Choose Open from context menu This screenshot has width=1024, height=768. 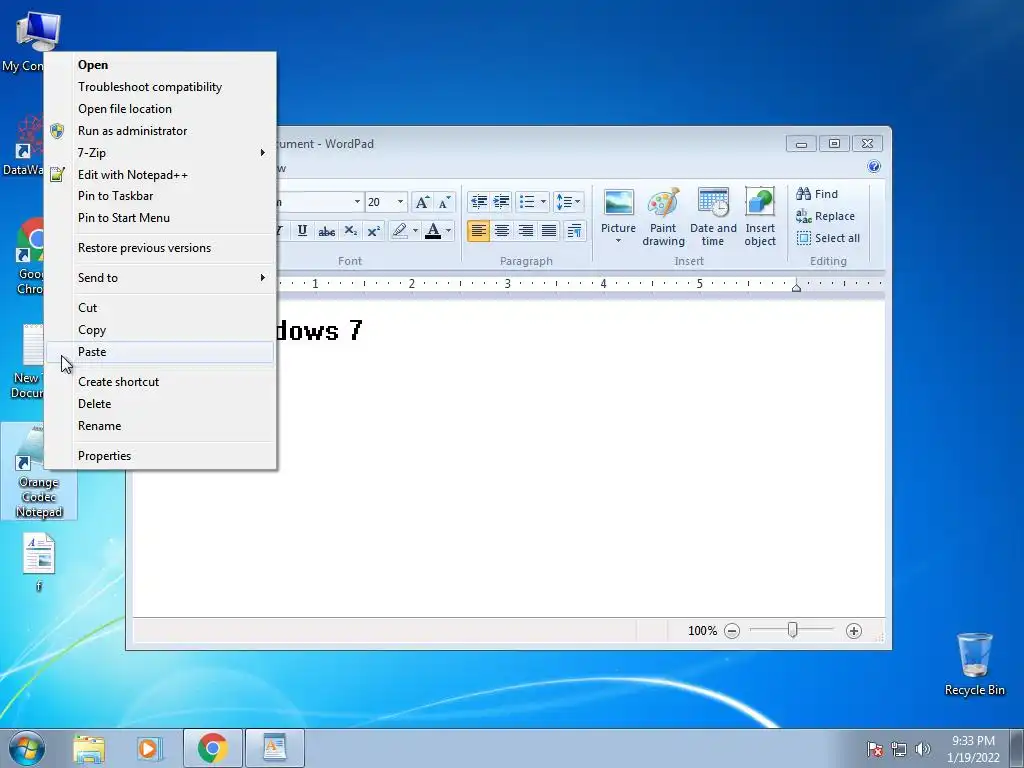(160, 65)
